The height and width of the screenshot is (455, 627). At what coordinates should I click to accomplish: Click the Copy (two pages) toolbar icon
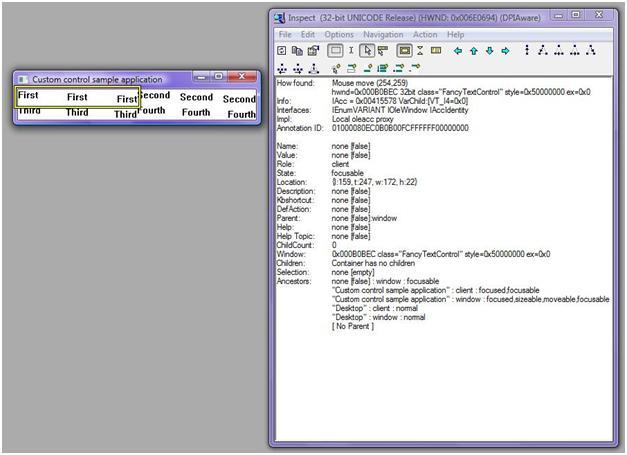click(297, 51)
